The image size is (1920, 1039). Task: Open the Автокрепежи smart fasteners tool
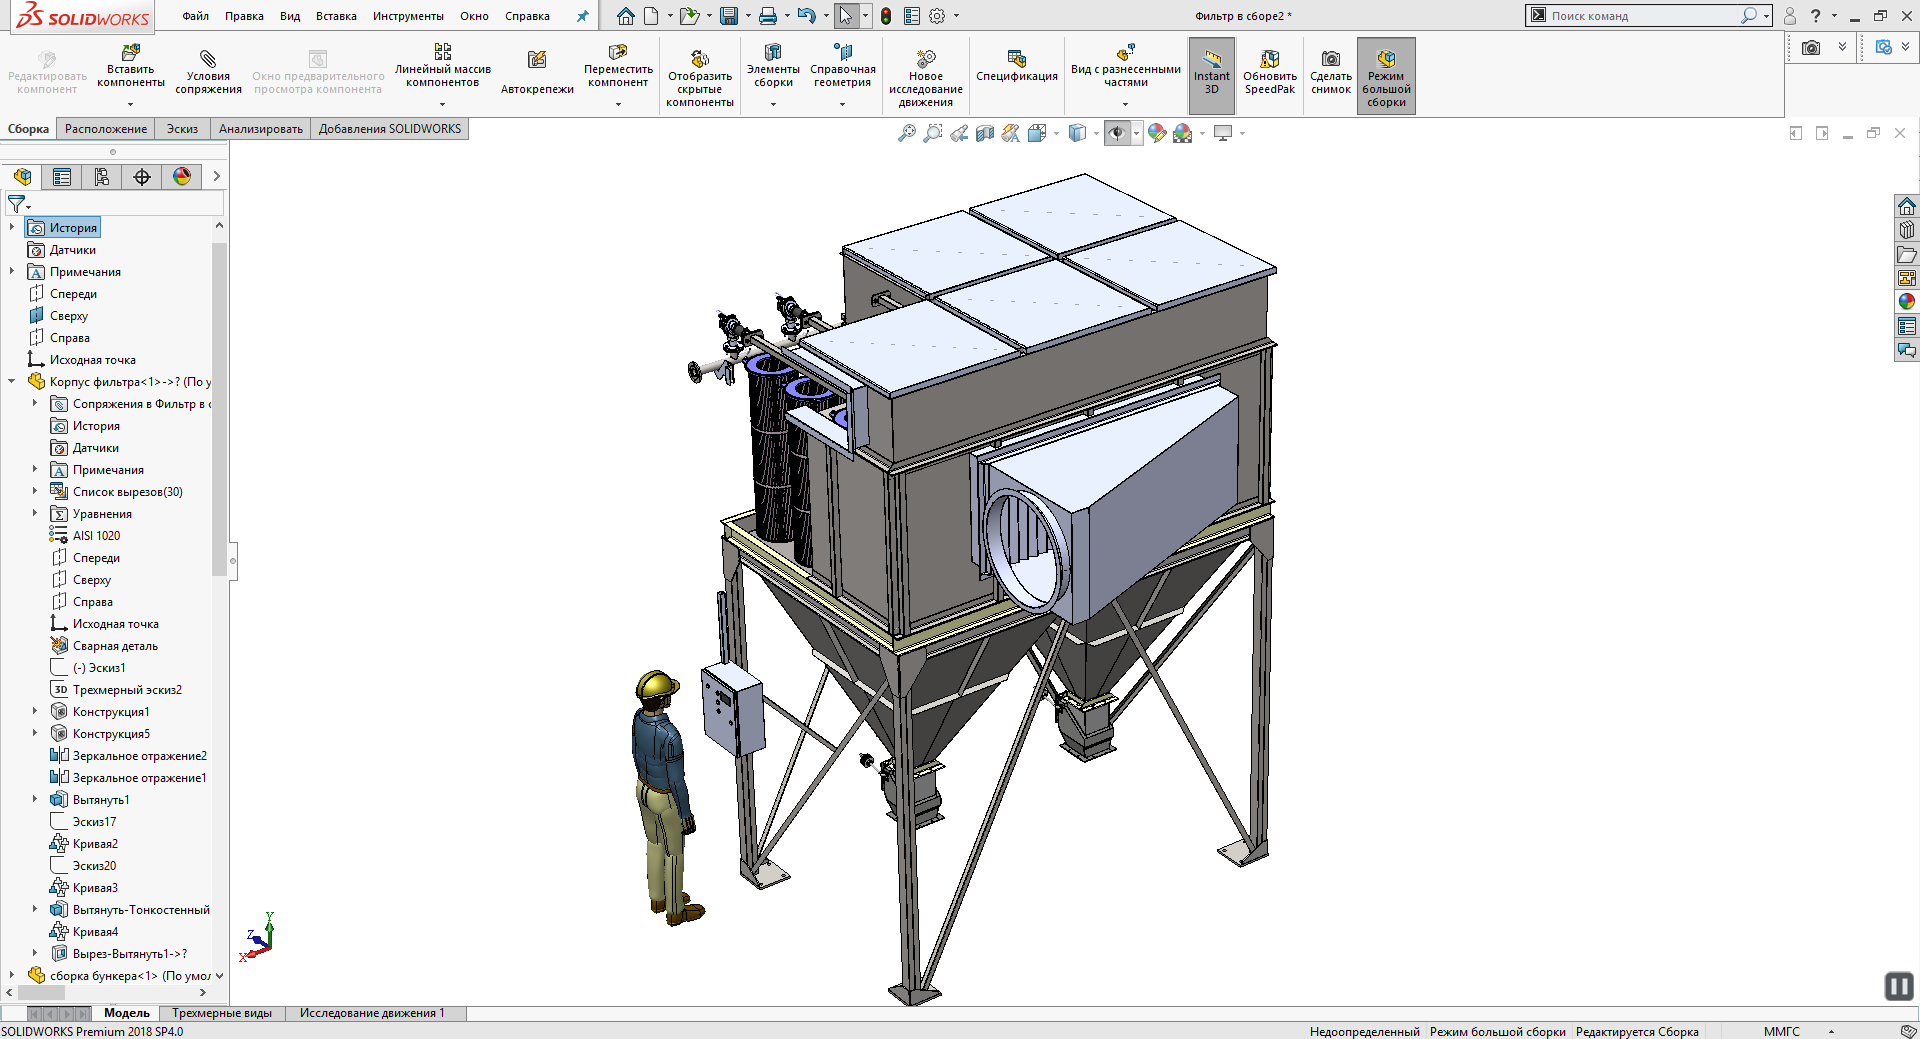[537, 73]
